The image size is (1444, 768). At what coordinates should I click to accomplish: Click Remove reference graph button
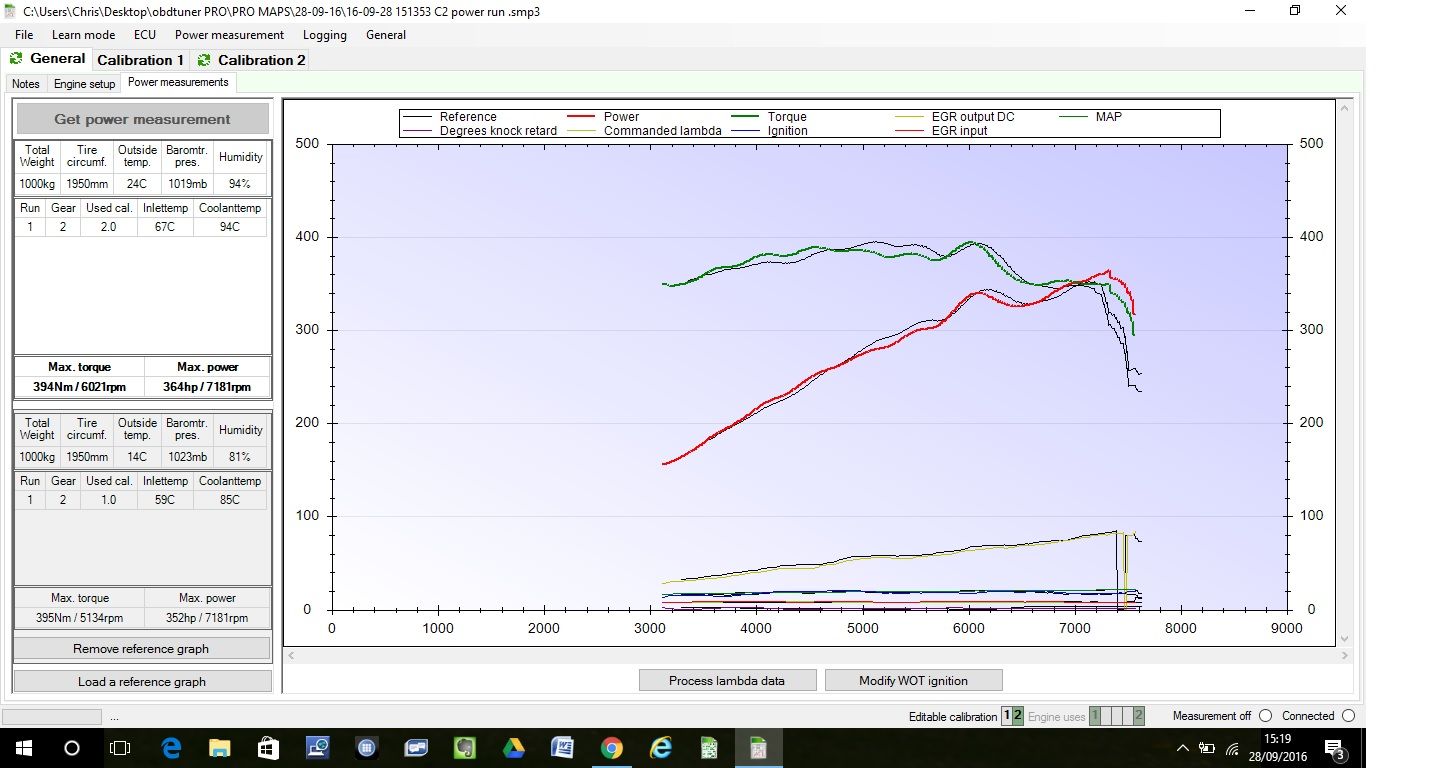[x=141, y=649]
